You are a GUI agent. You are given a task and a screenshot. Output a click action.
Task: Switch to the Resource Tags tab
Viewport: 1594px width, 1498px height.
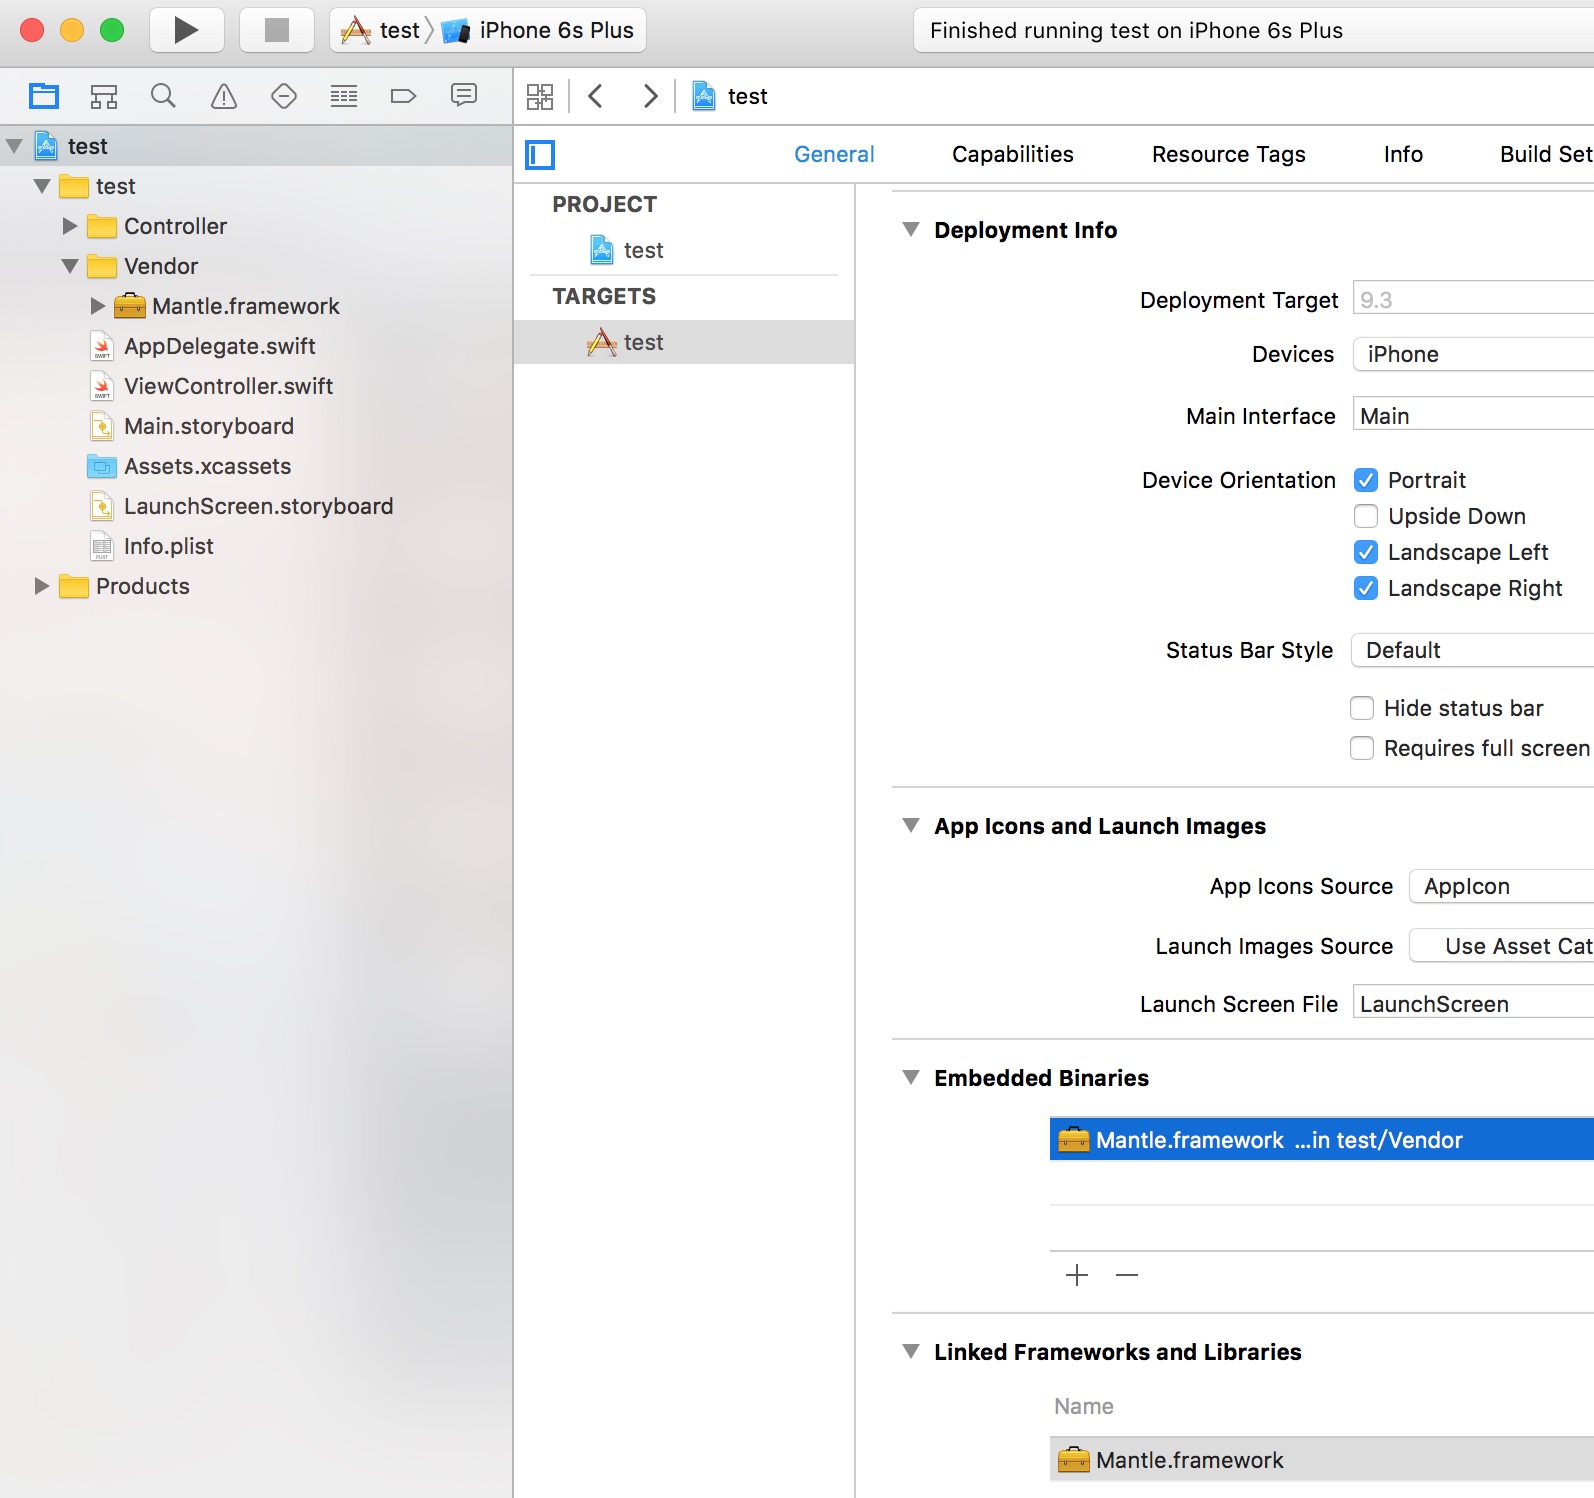point(1228,154)
